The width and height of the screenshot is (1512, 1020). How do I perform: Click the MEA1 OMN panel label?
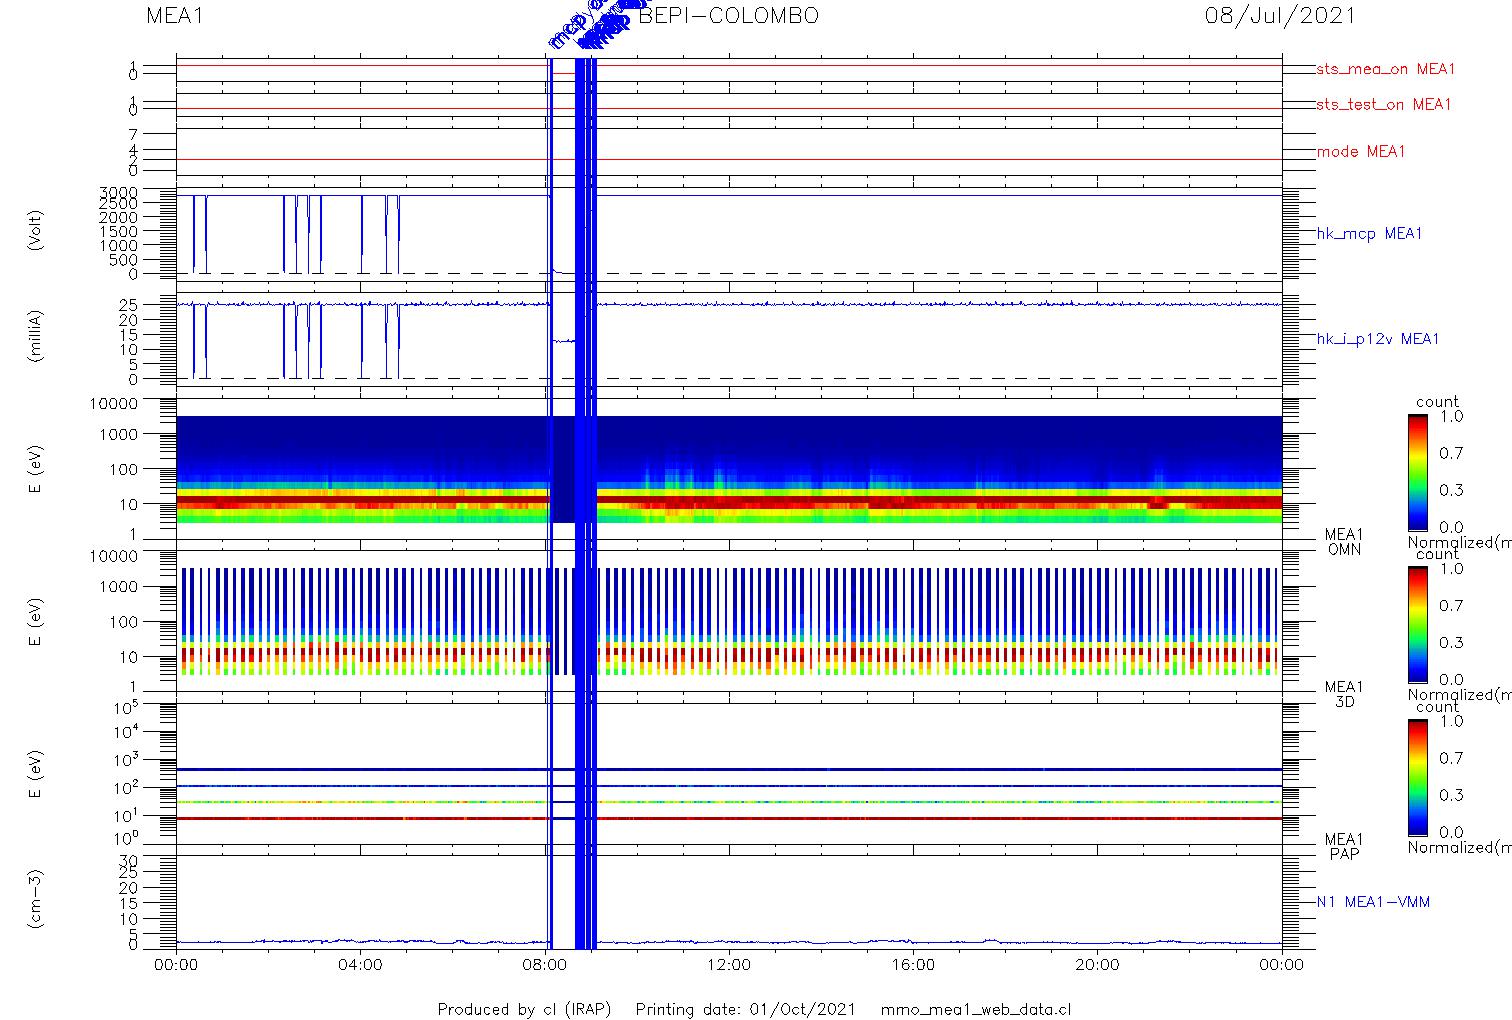pos(1344,542)
